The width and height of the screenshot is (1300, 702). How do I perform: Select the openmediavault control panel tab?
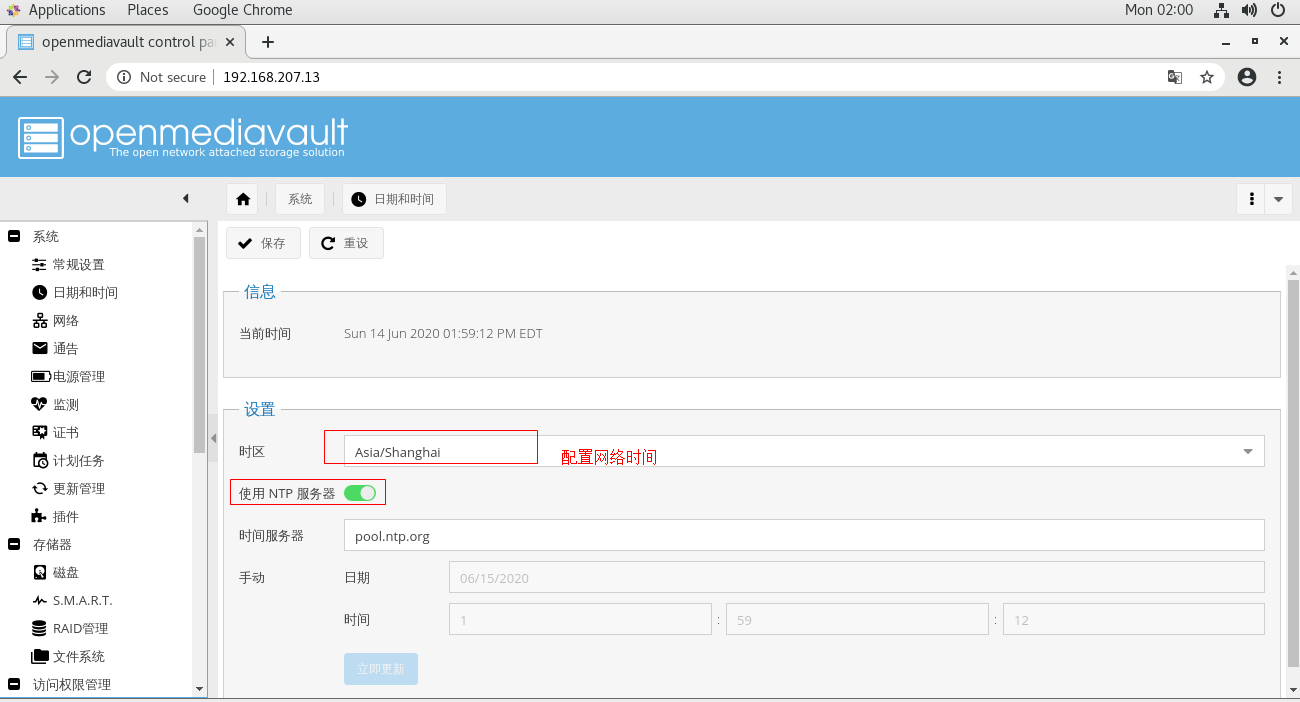point(125,42)
